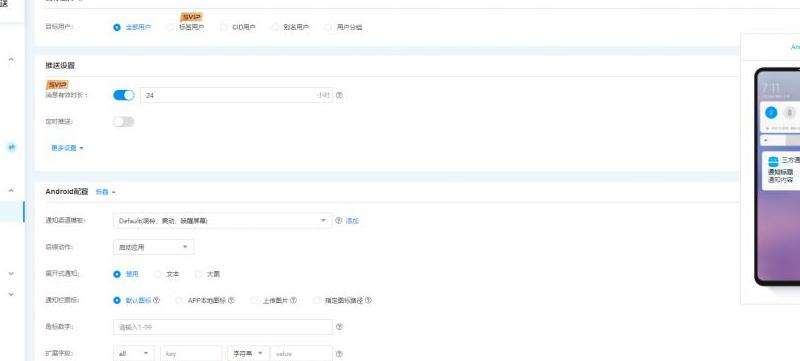Choose the 别名用户 radio option
The image size is (800, 361).
(x=276, y=28)
